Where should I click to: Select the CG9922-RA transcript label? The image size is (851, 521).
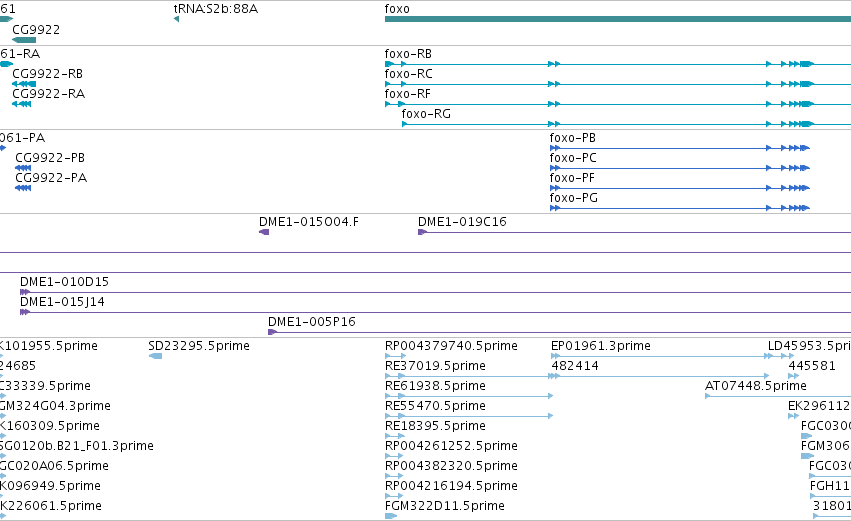[49, 94]
